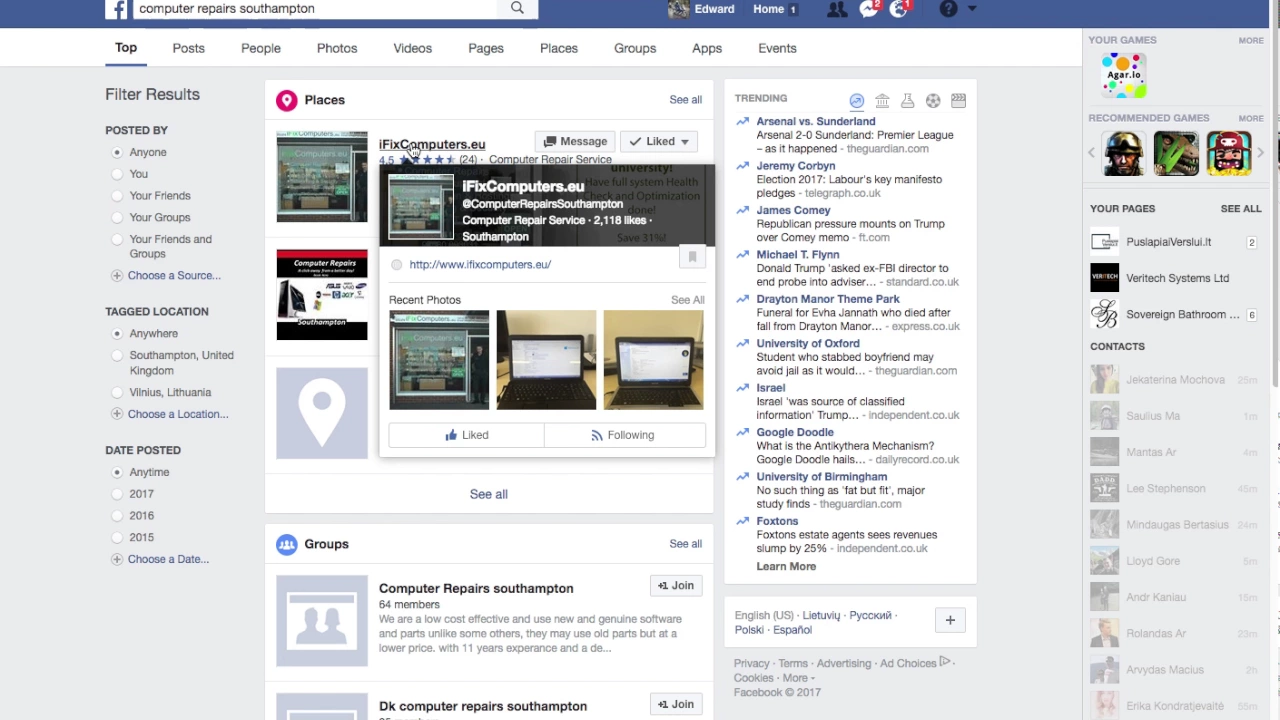Select 2017 date posted radio
1280x720 pixels.
(x=117, y=494)
